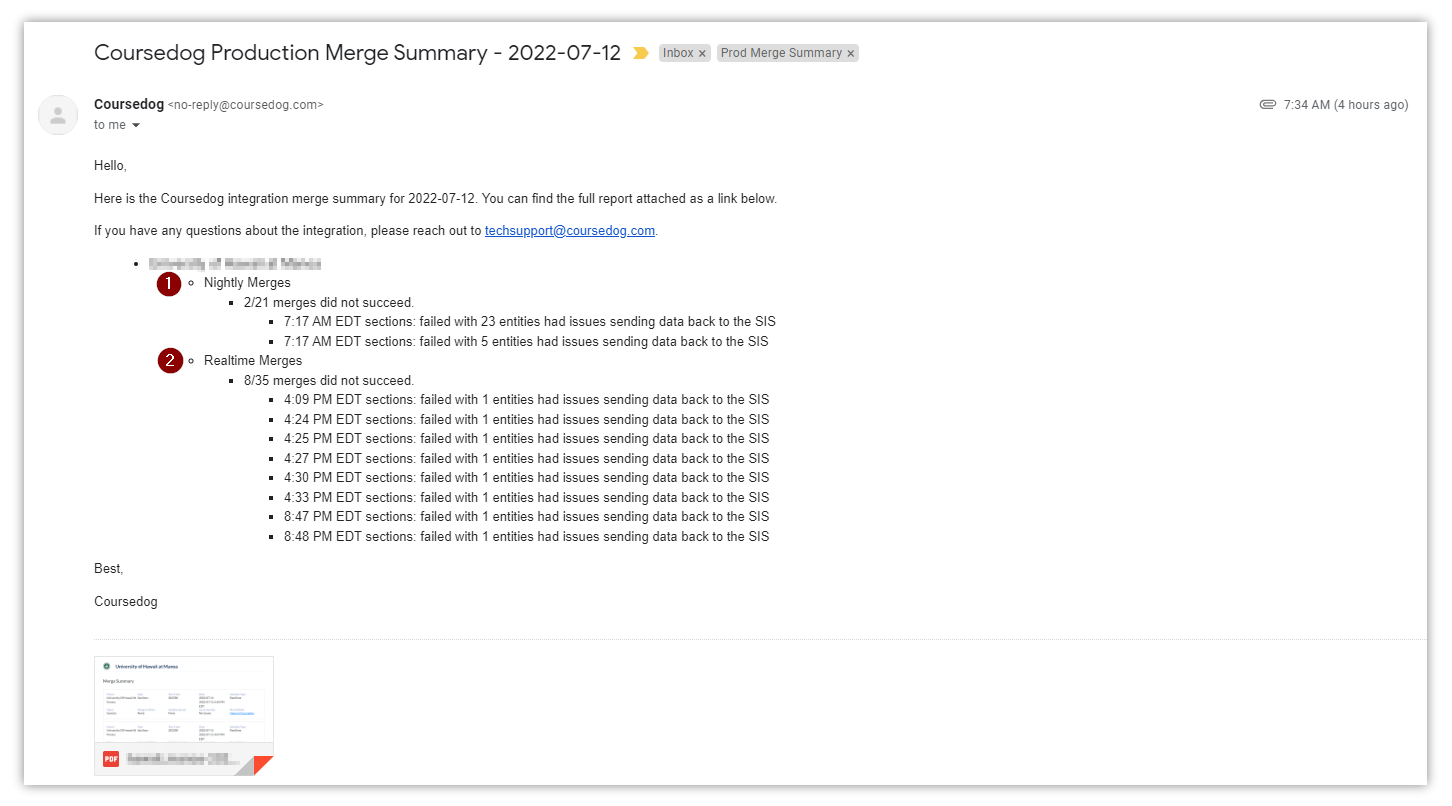
Task: Click '8/35 merges did not succeed.' text
Action: tap(329, 381)
